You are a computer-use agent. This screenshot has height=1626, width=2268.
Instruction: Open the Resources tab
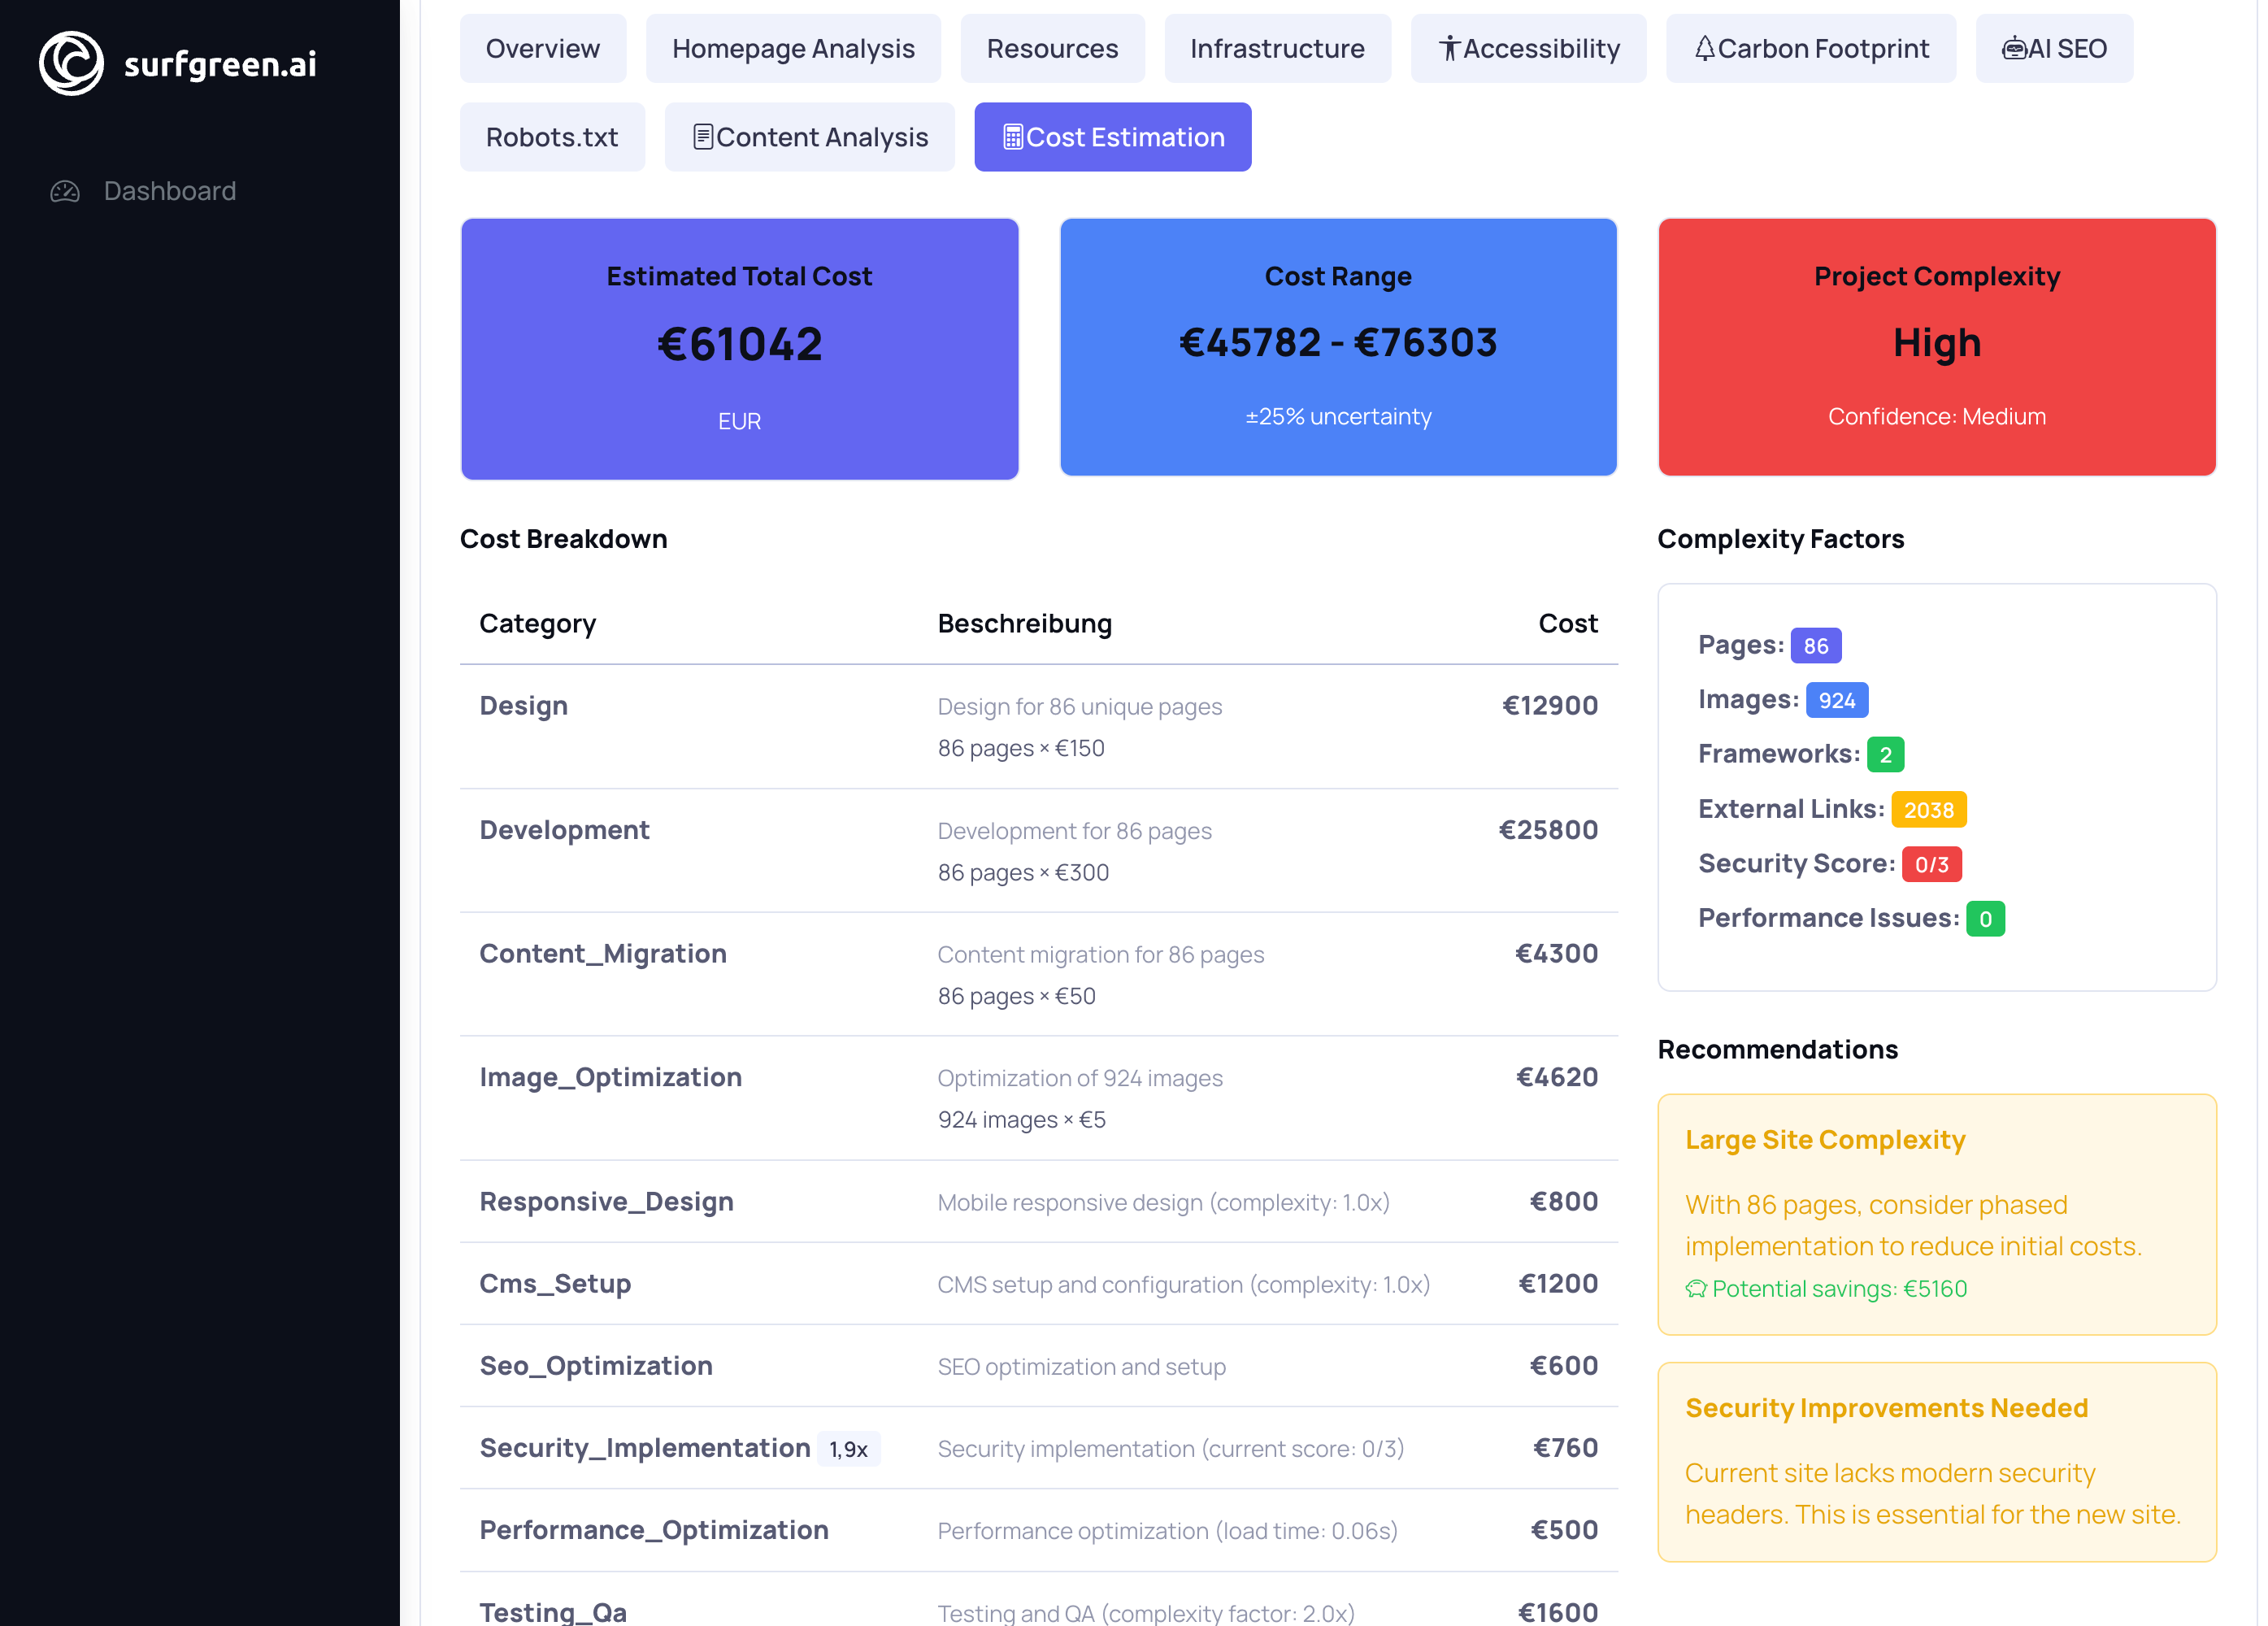[x=1052, y=48]
